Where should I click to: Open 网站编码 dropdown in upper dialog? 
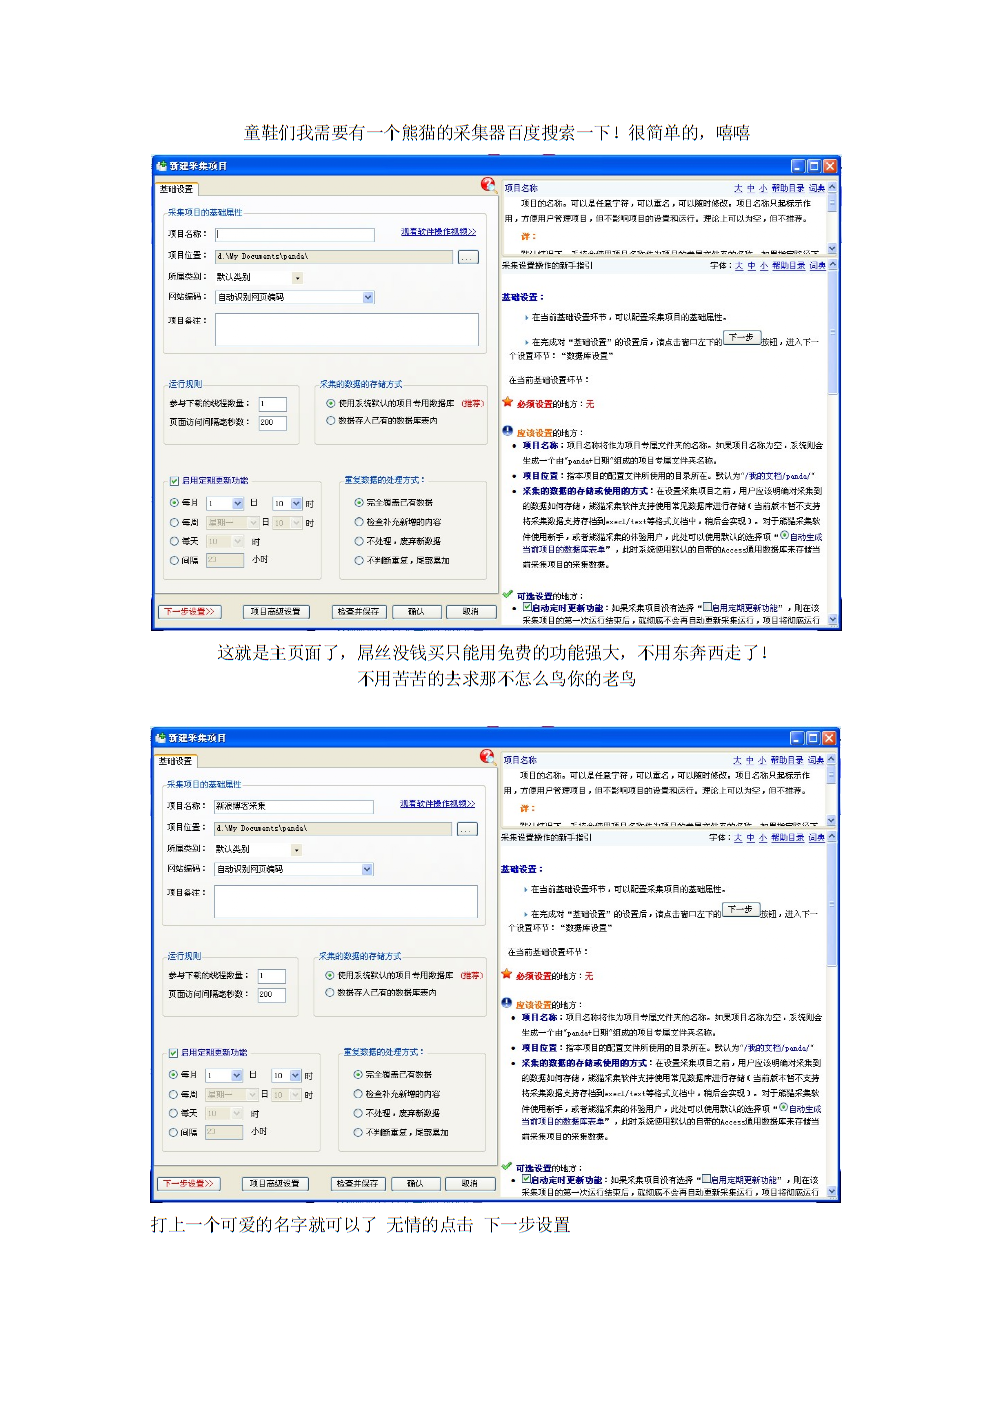click(x=368, y=297)
